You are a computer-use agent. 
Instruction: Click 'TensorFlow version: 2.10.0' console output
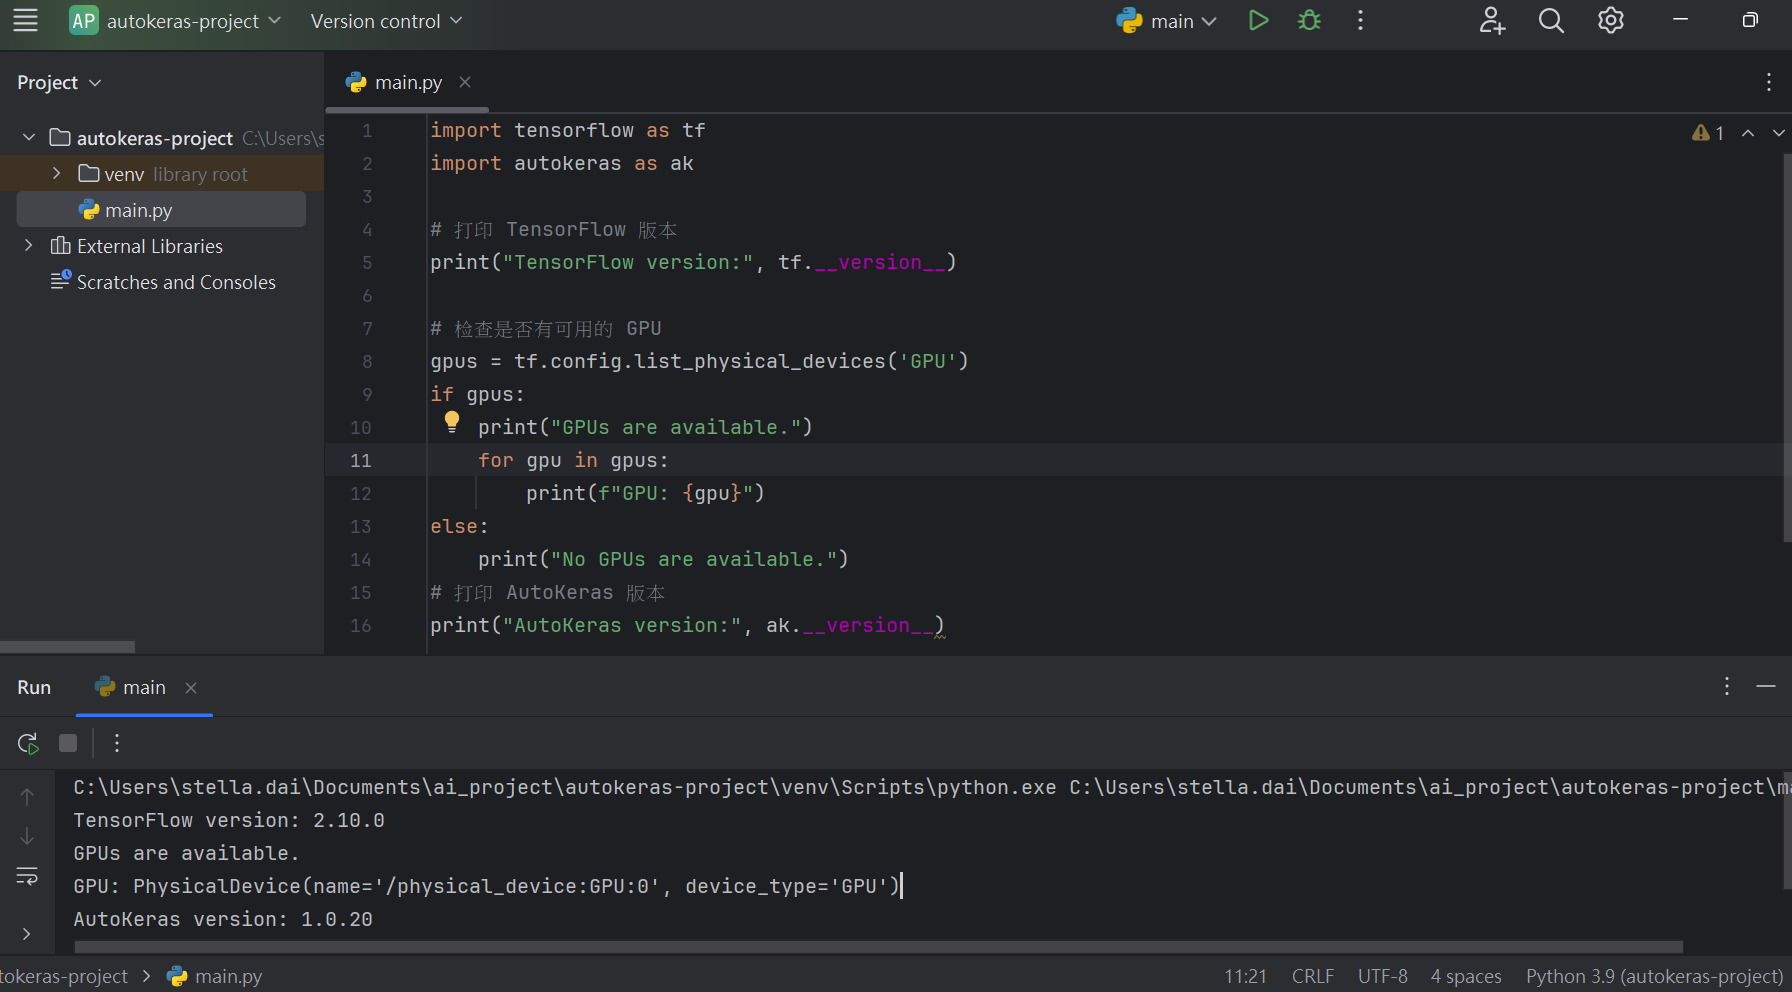coord(229,820)
